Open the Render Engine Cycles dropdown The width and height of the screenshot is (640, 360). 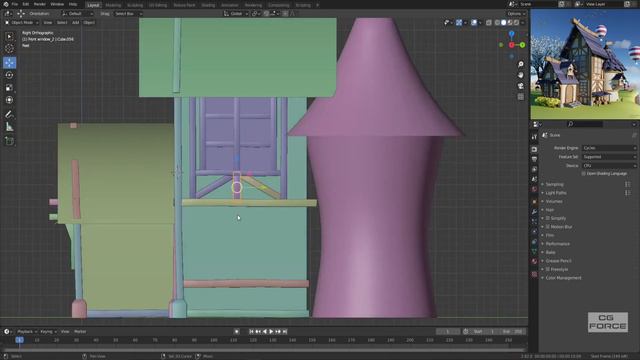coord(609,148)
